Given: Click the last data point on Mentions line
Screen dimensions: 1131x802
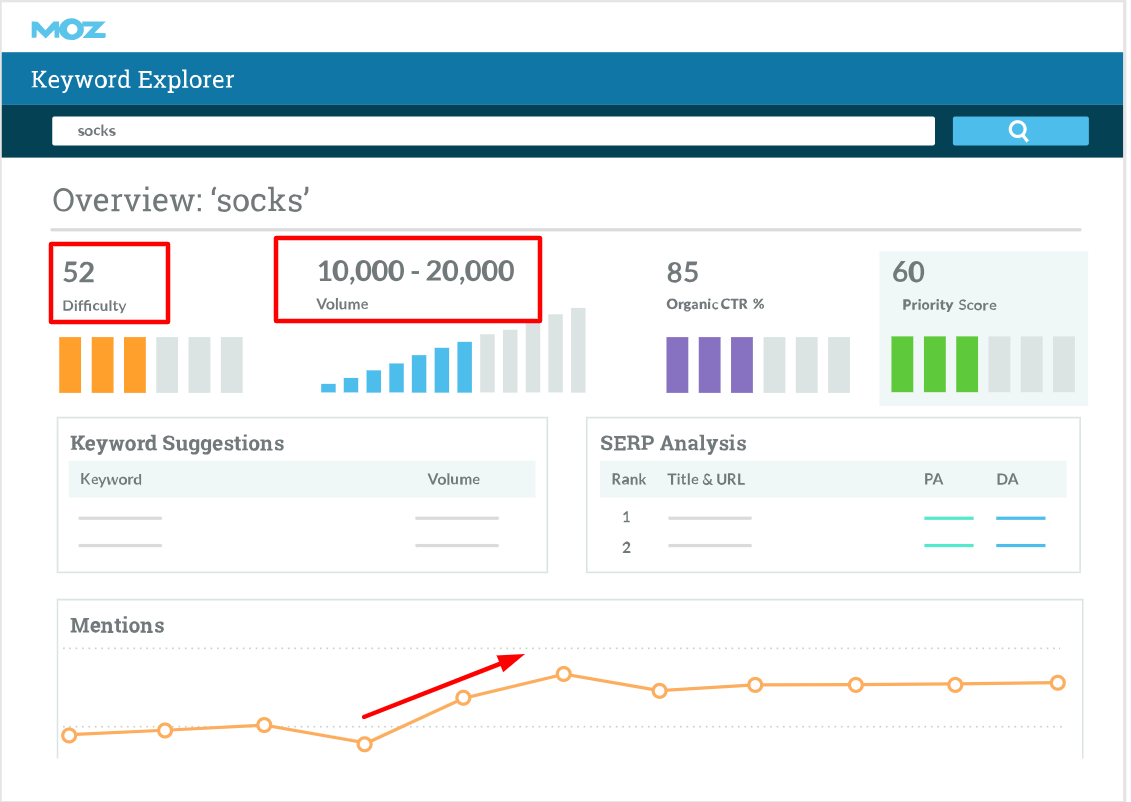Looking at the screenshot, I should (x=1057, y=682).
